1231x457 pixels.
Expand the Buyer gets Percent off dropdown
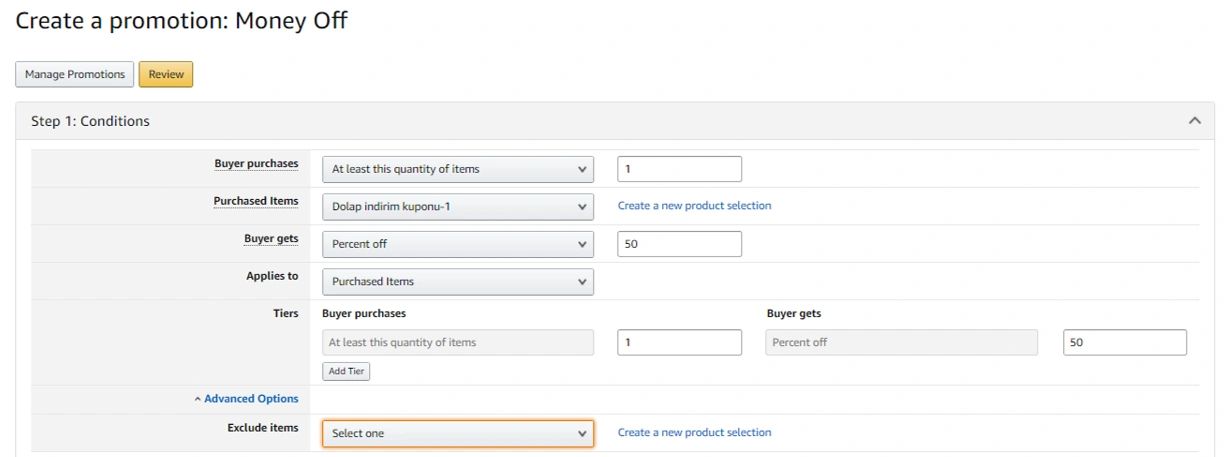[457, 244]
